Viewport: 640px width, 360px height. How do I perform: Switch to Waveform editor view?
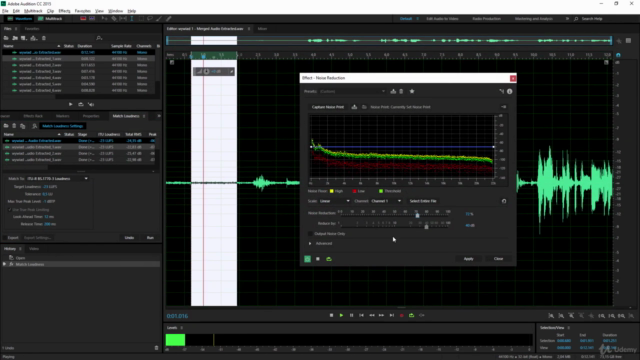20,19
